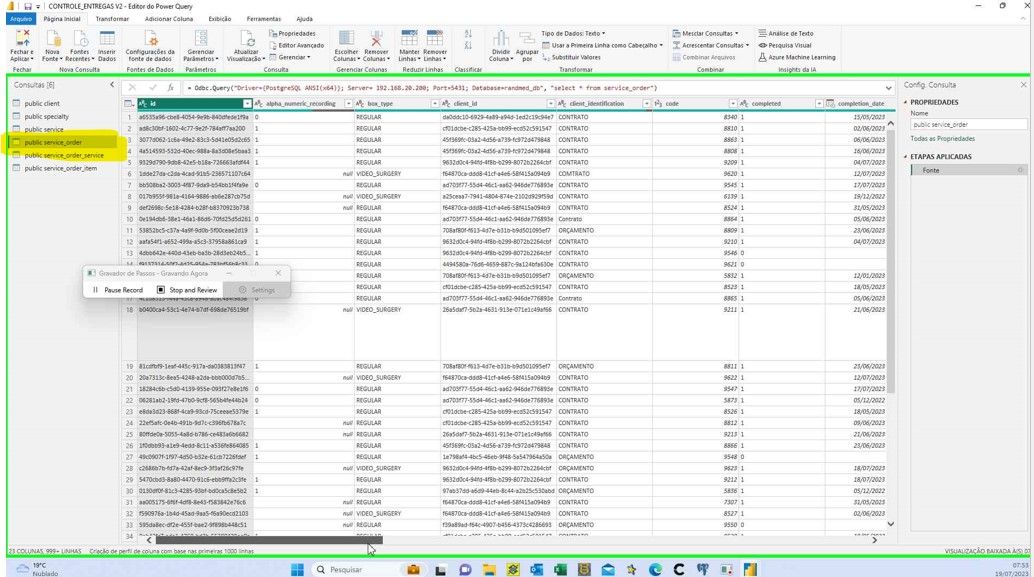
Task: Open Tipo de Dados: Texto dropdown
Action: (573, 33)
